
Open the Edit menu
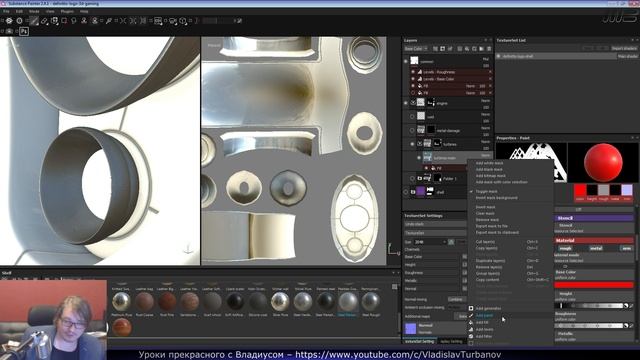click(19, 11)
